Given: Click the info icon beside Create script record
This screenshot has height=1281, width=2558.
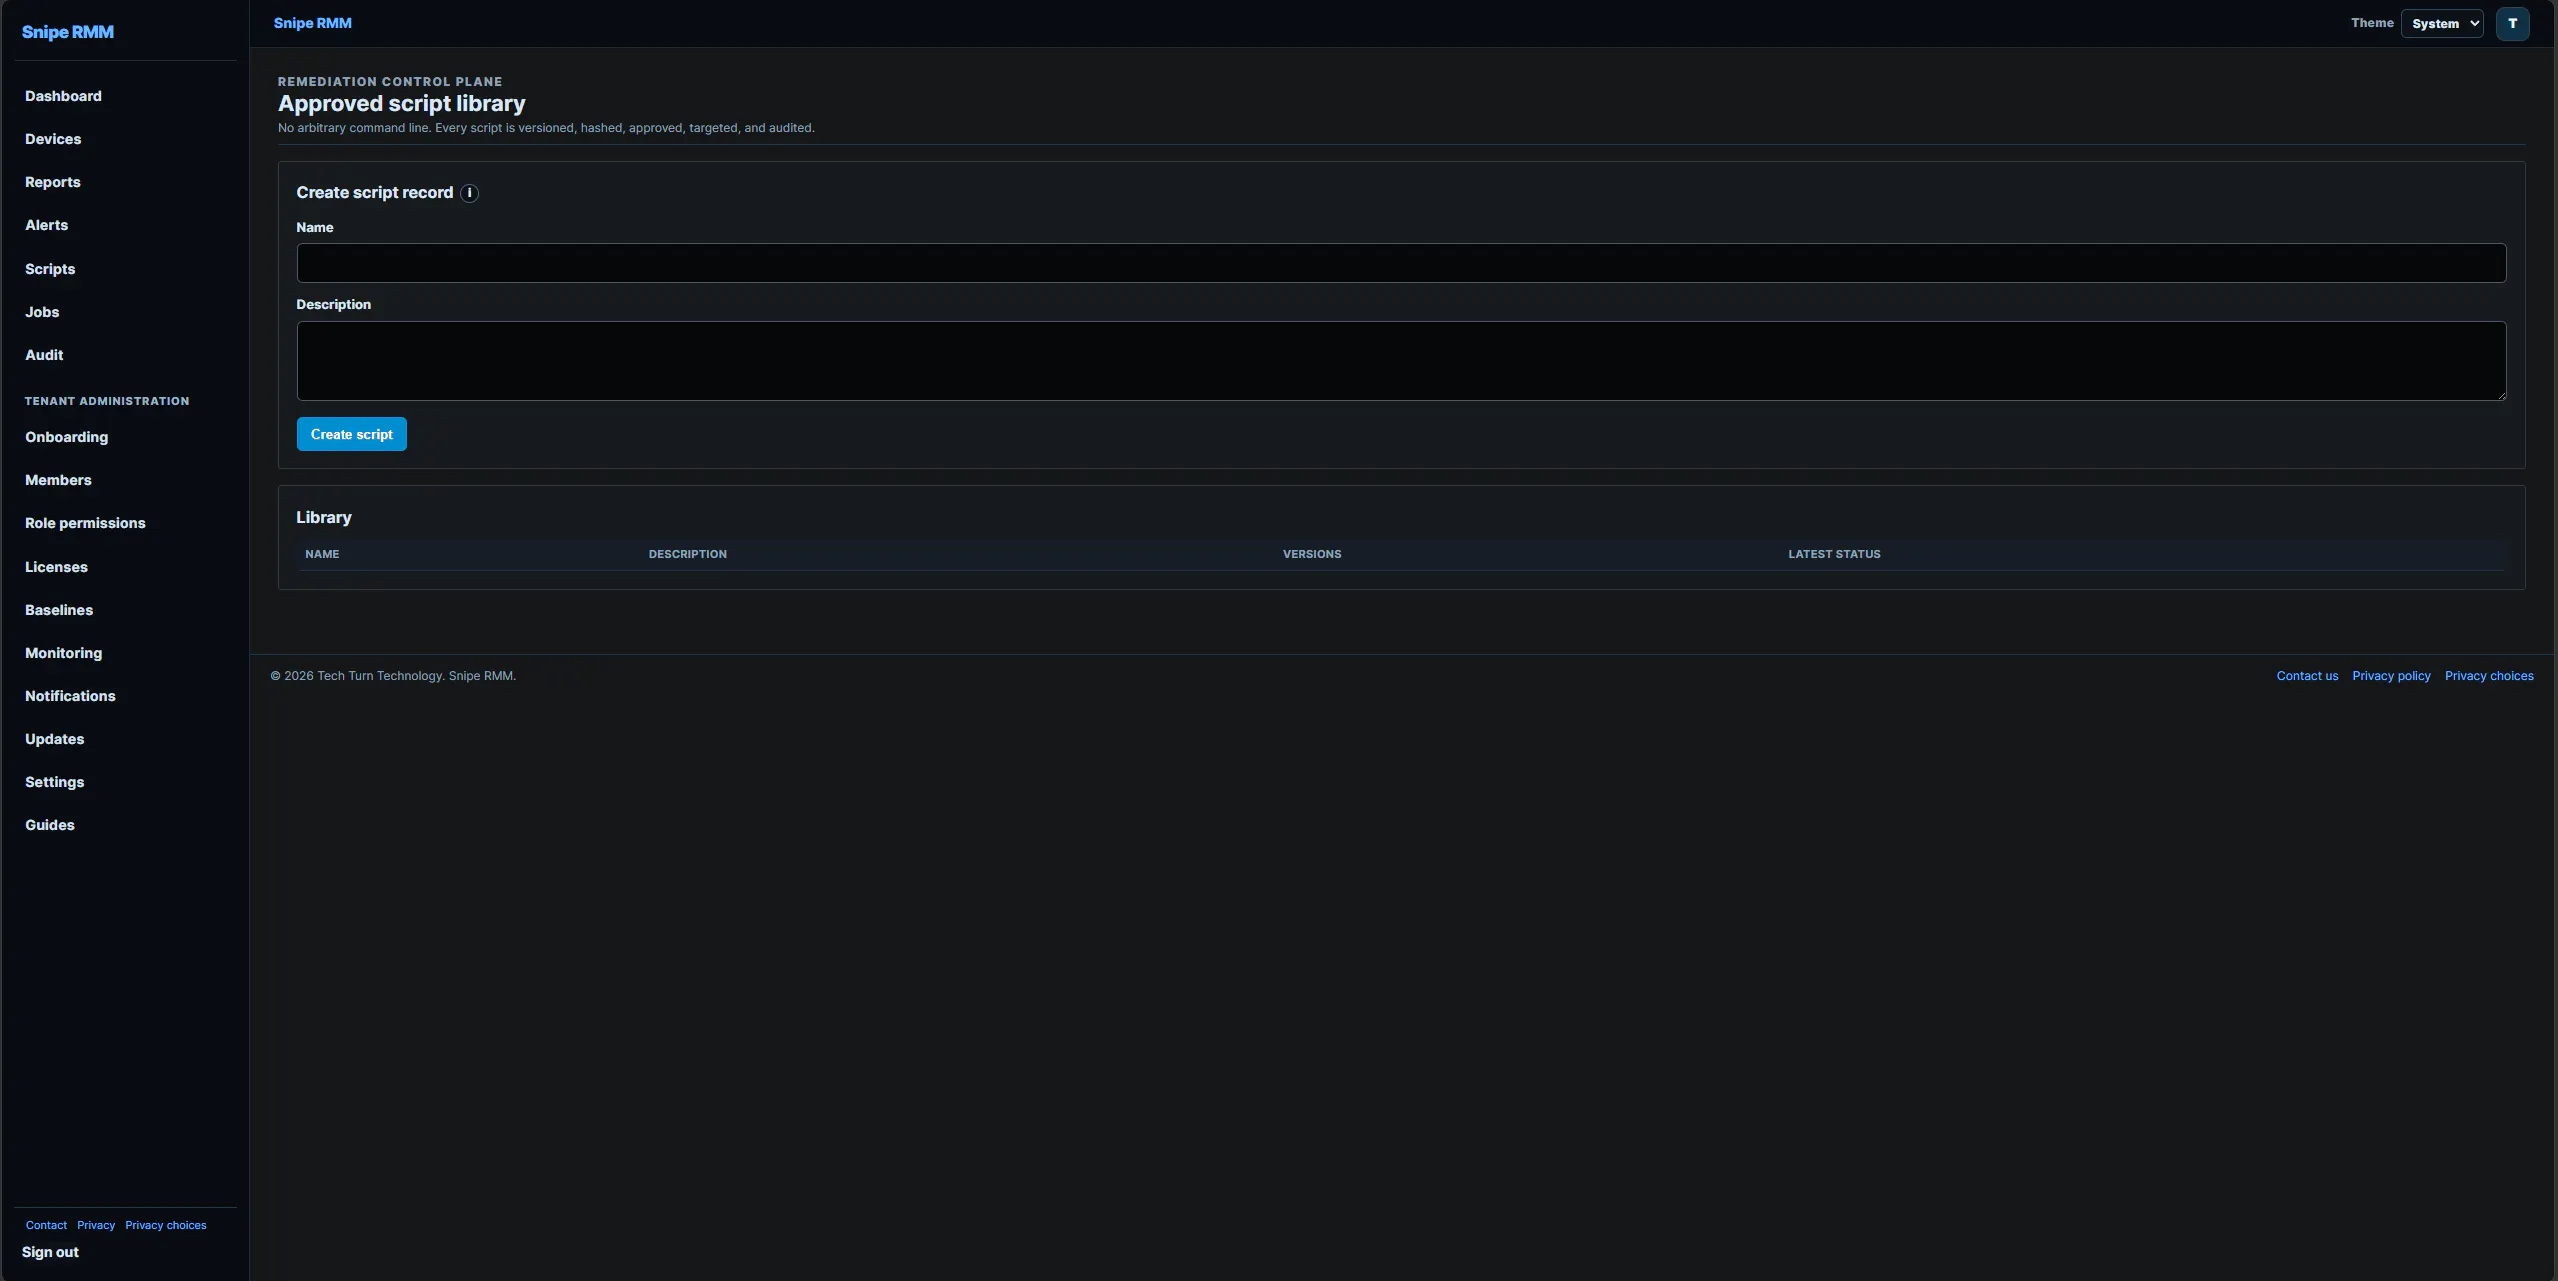Looking at the screenshot, I should (x=469, y=193).
